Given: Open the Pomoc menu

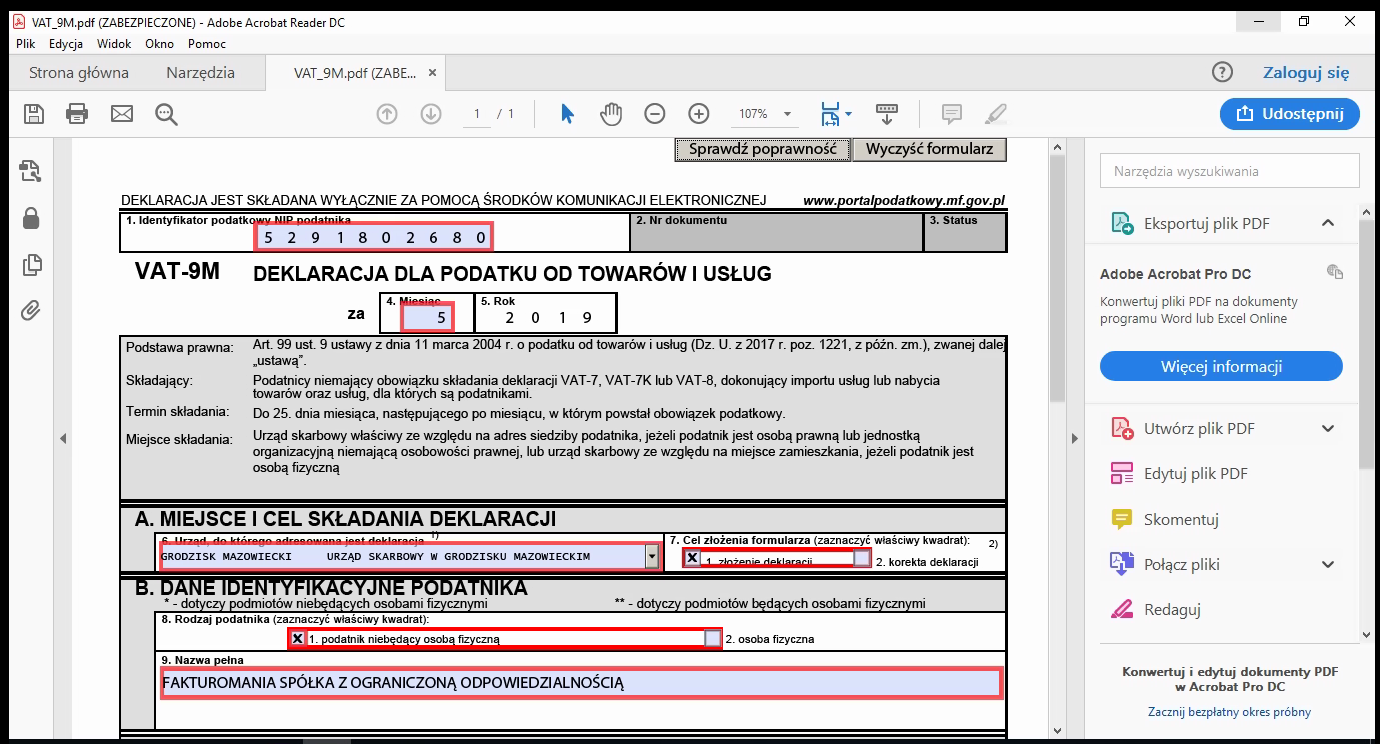Looking at the screenshot, I should pyautogui.click(x=207, y=44).
